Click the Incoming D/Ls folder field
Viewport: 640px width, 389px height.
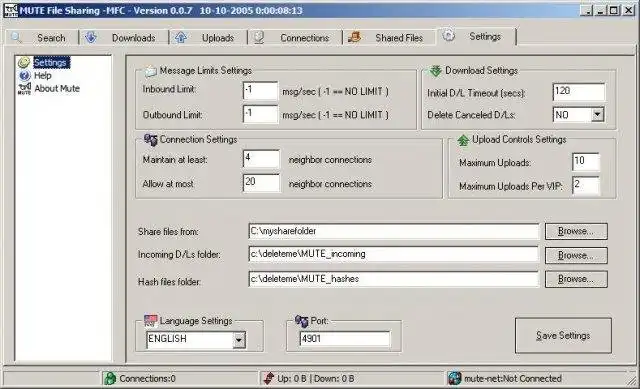coord(393,254)
